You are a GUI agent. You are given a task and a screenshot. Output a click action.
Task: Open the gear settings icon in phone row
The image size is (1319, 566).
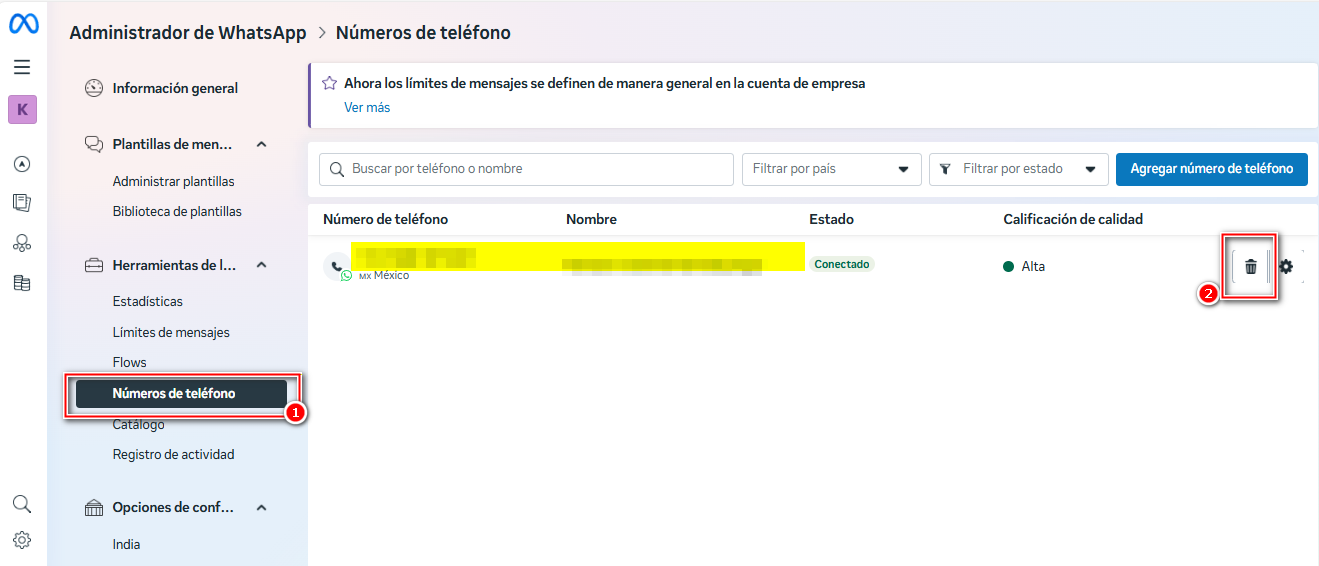[x=1286, y=267]
